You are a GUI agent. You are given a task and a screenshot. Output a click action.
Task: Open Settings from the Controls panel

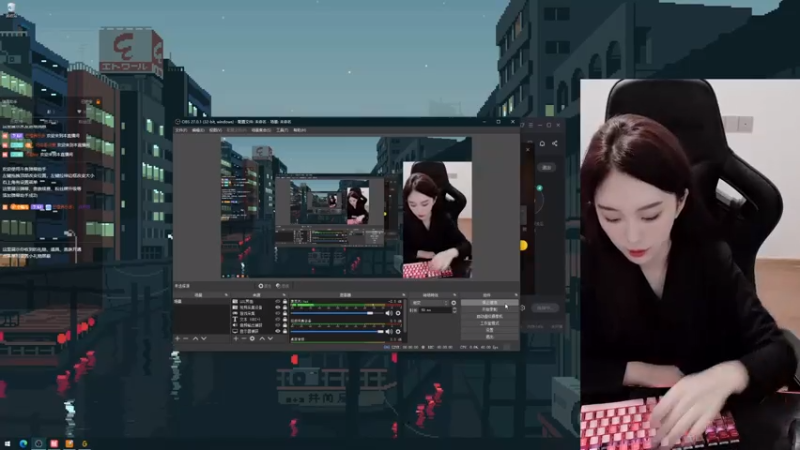pyautogui.click(x=490, y=330)
